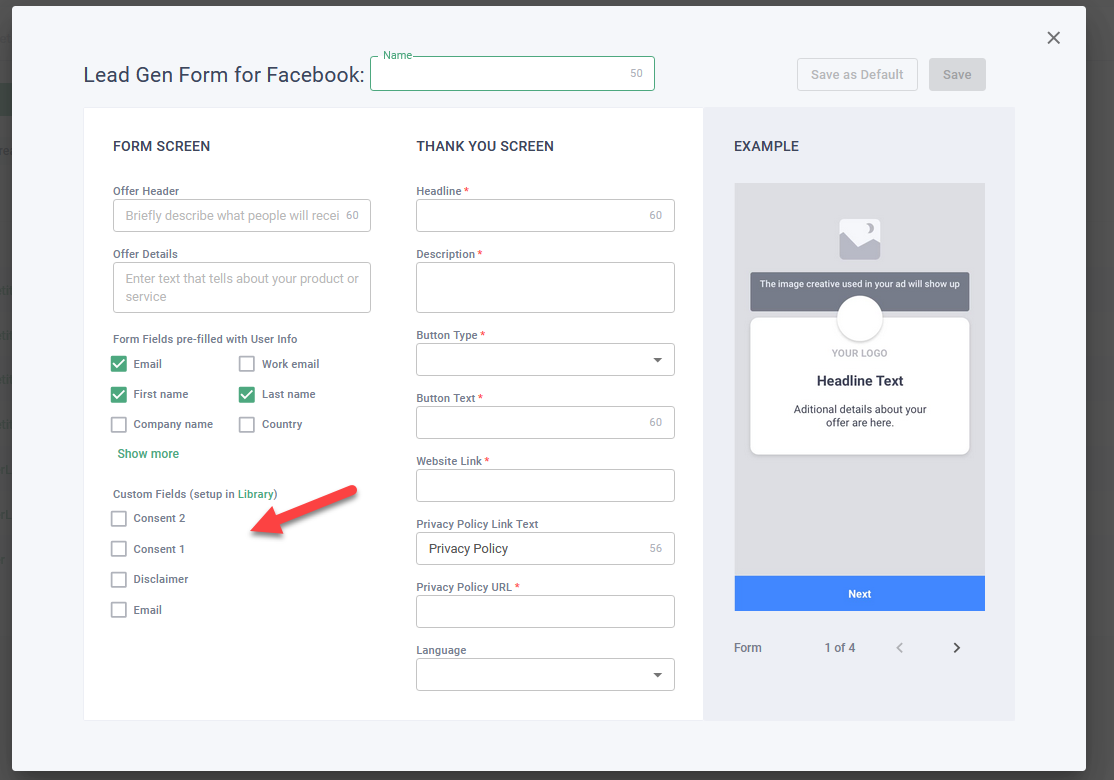This screenshot has width=1114, height=780.
Task: Open the Button Type dropdown
Action: click(545, 359)
